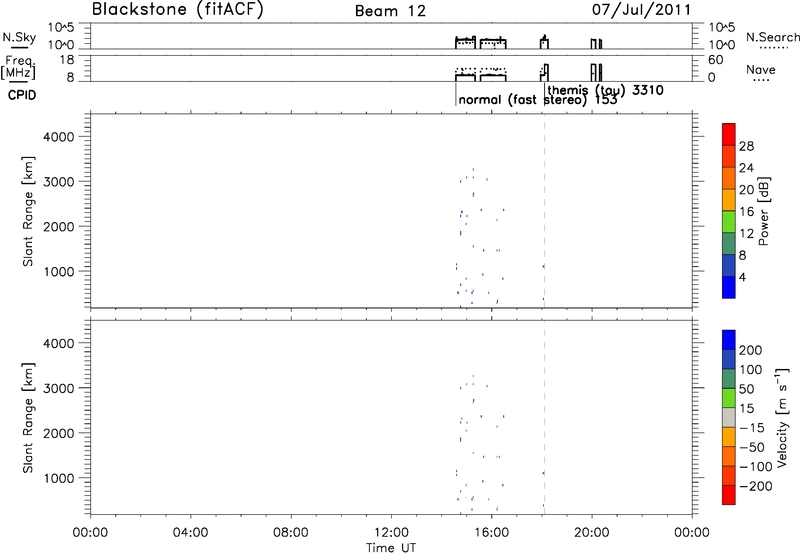This screenshot has height=554, width=800.
Task: Click the '12:00' time tick label
Action: 391,533
